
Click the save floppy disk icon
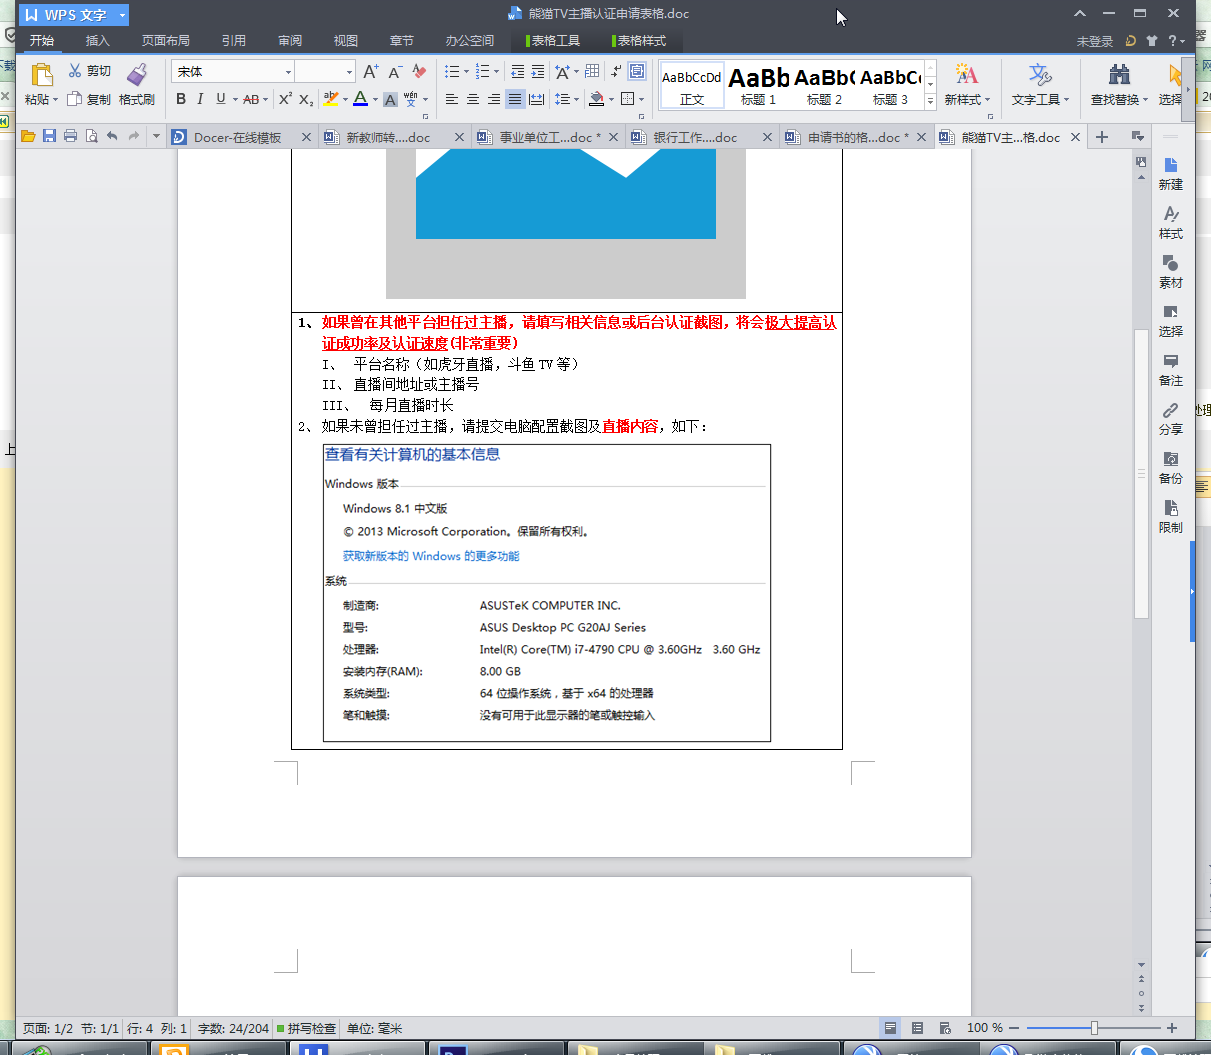(49, 136)
